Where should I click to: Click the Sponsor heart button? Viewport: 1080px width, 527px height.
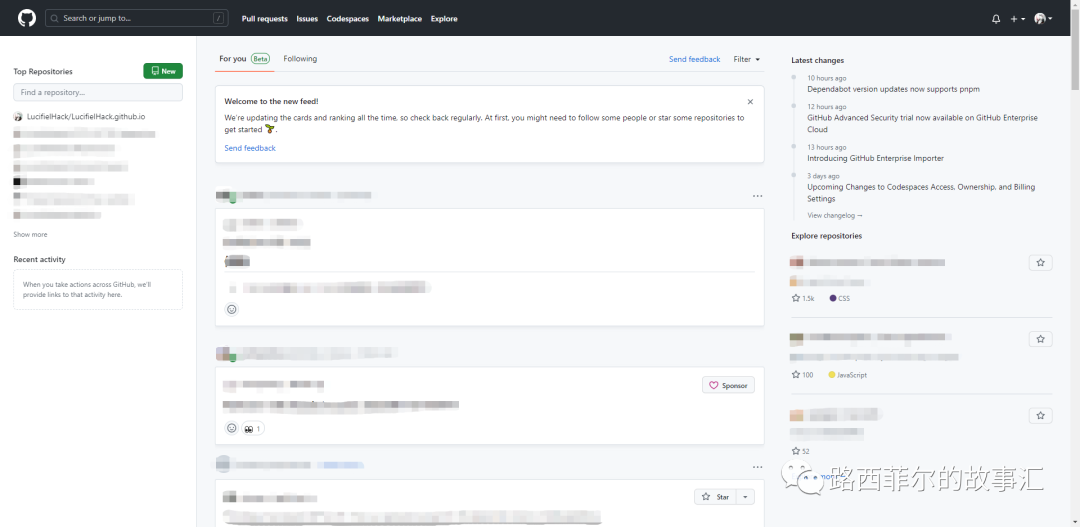coord(728,386)
